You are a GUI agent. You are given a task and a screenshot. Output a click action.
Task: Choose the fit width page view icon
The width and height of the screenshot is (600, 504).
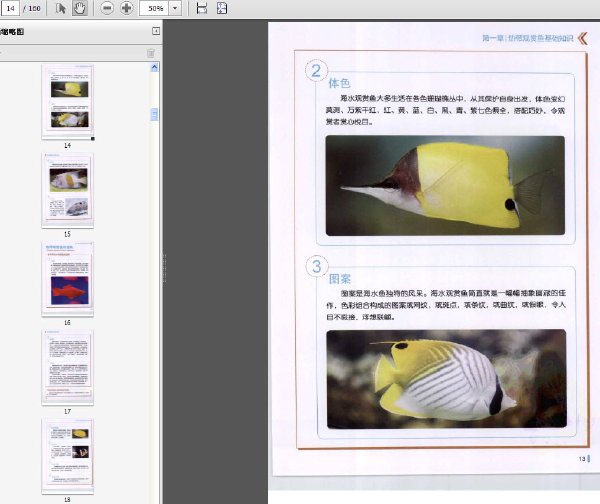click(202, 8)
